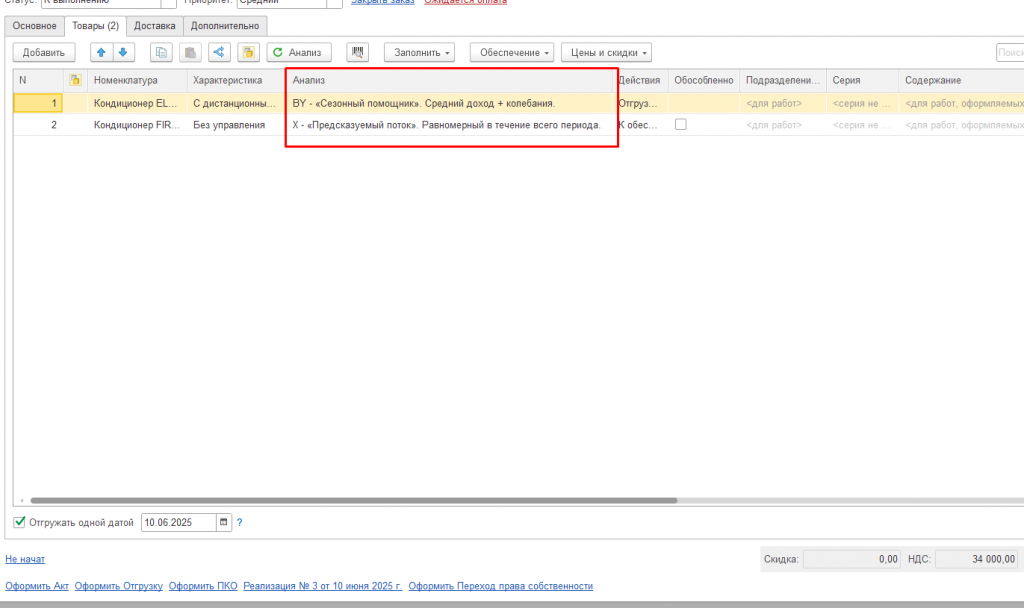Click the split row icon

219,52
